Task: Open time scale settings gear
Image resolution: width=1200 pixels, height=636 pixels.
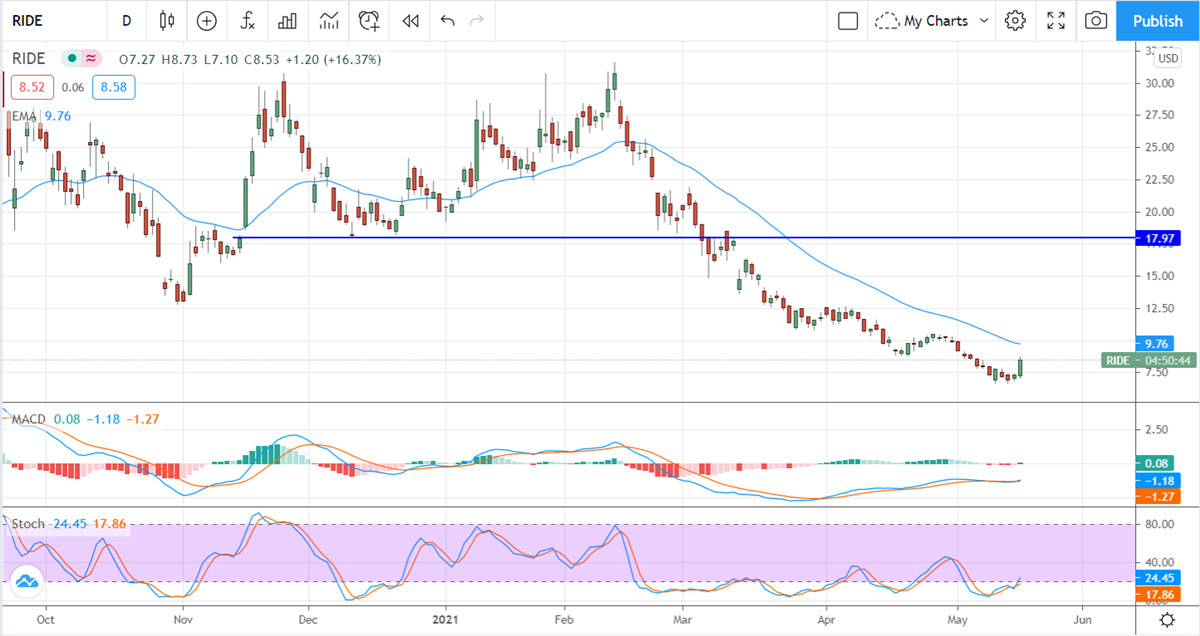Action: [x=1165, y=620]
